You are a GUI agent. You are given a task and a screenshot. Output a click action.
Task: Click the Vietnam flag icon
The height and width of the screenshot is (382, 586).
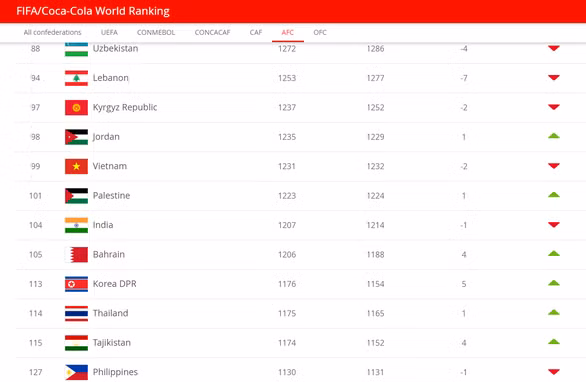pyautogui.click(x=76, y=166)
